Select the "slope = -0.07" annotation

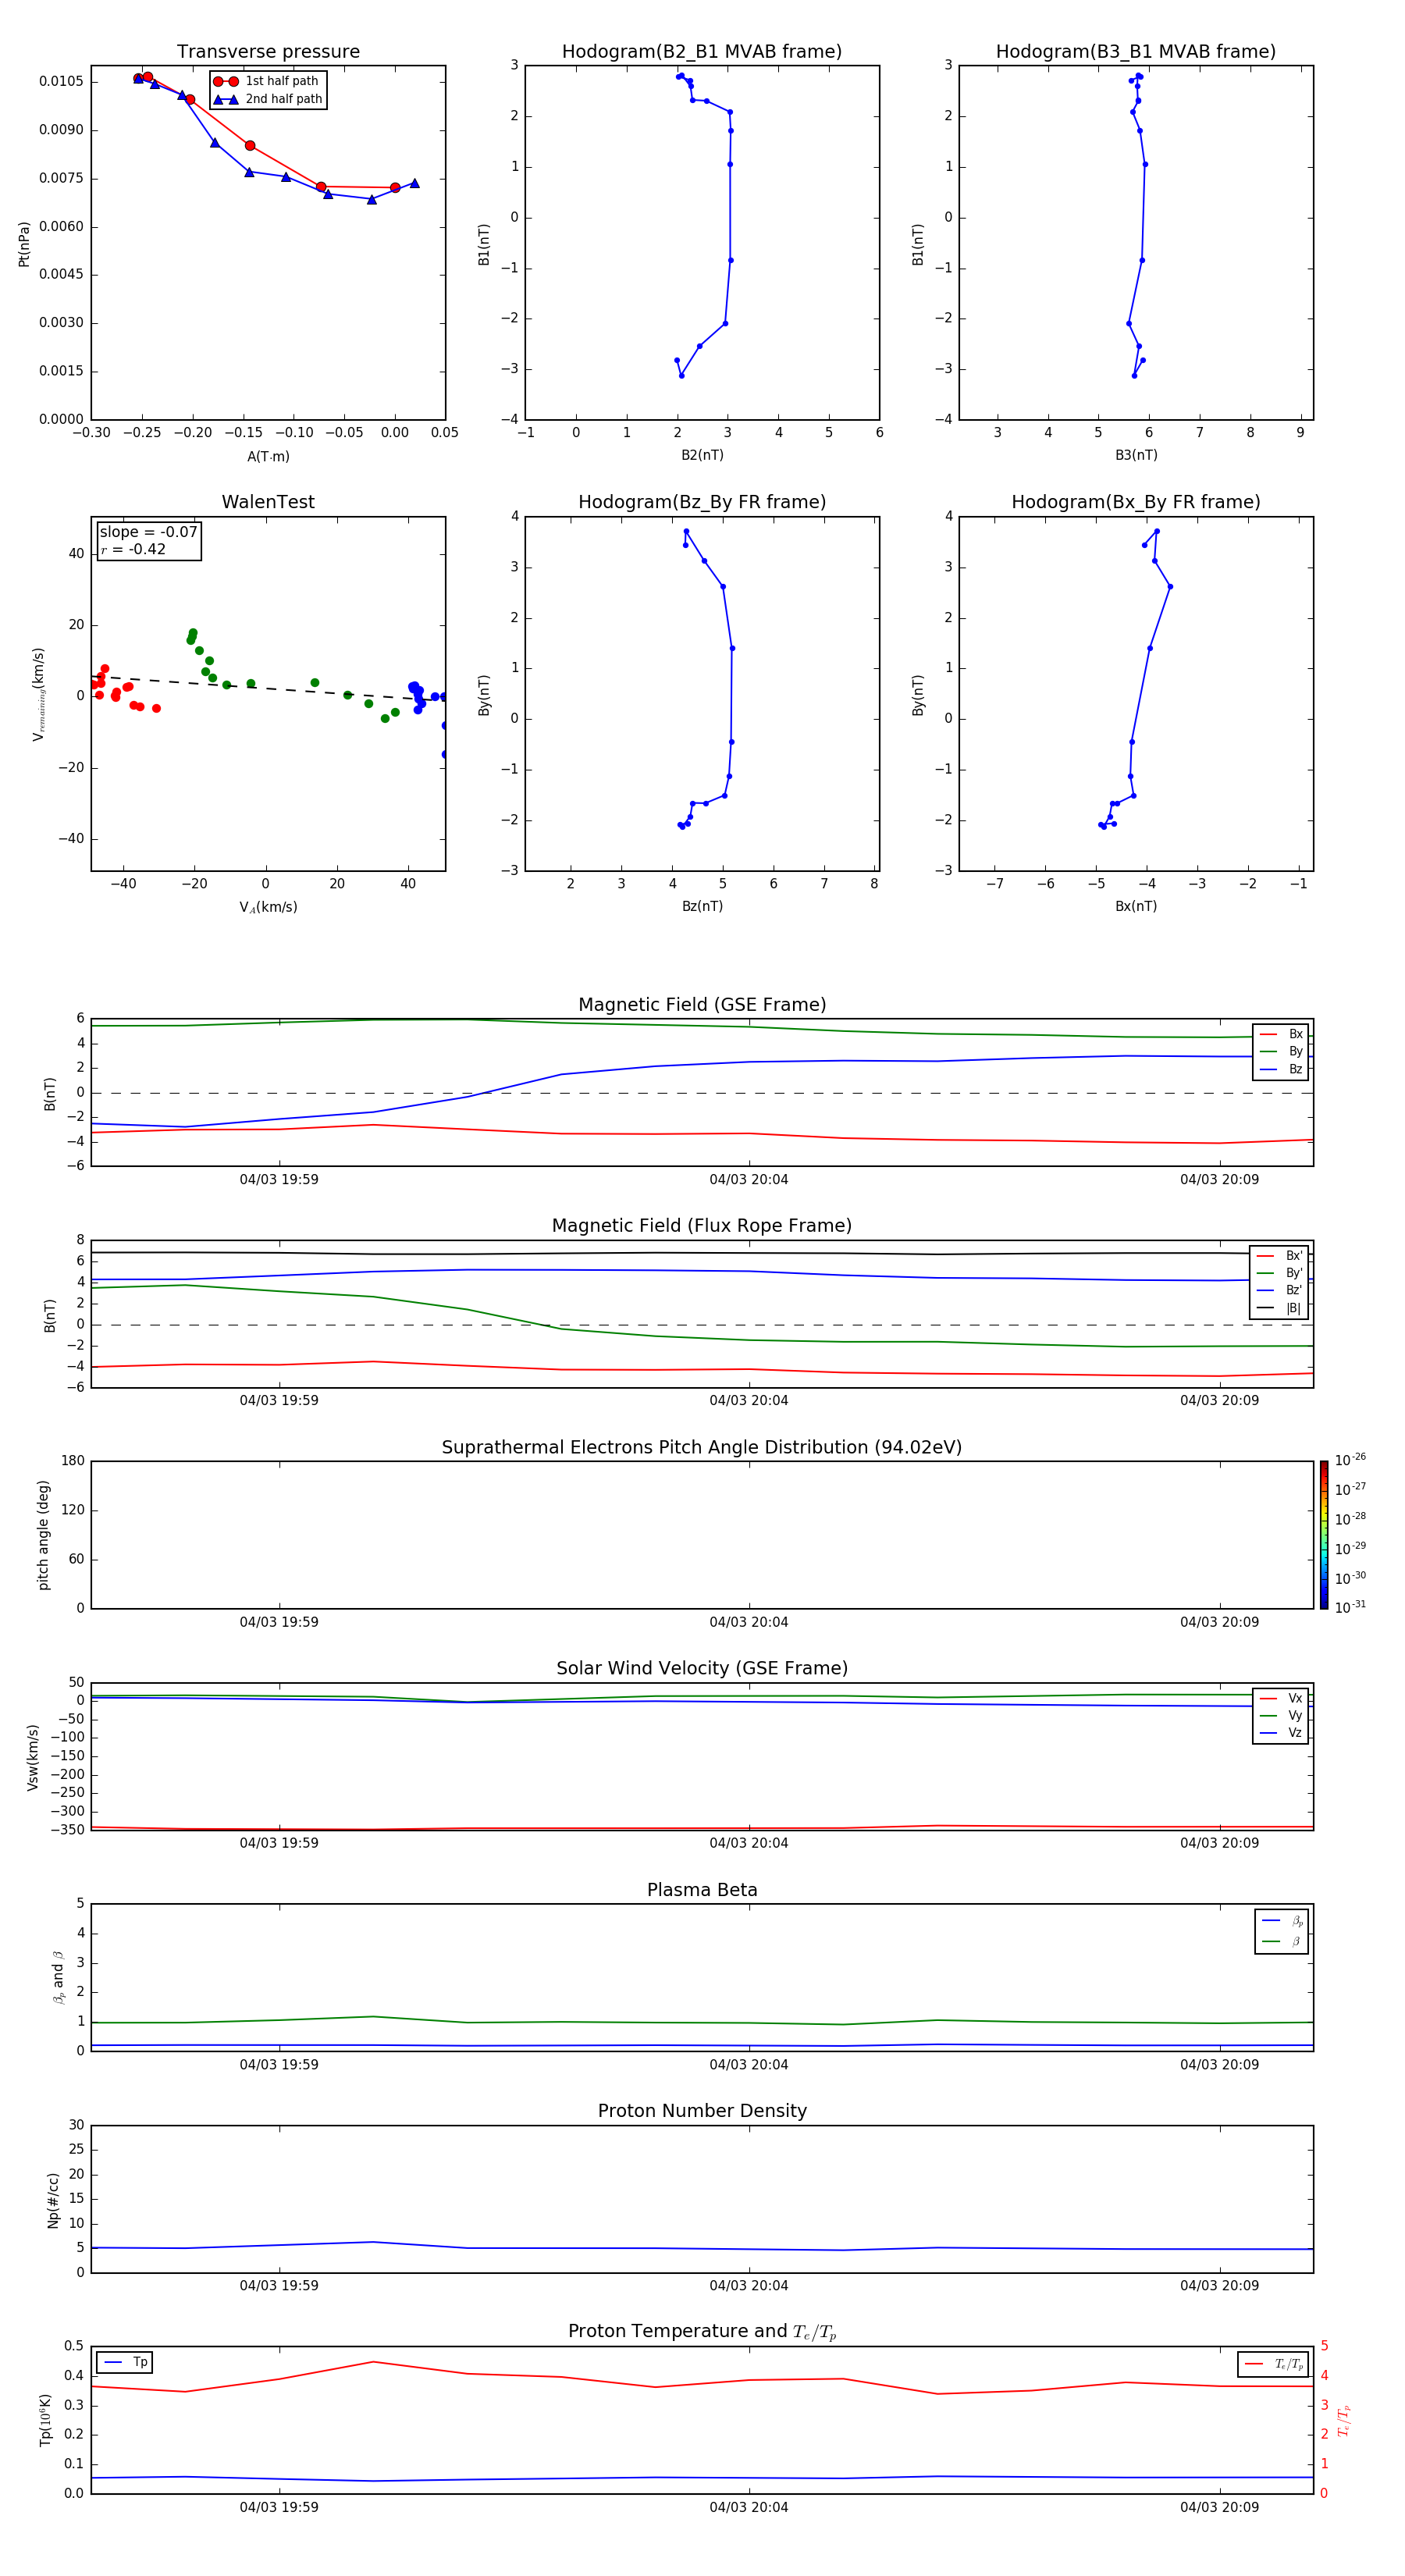148,532
